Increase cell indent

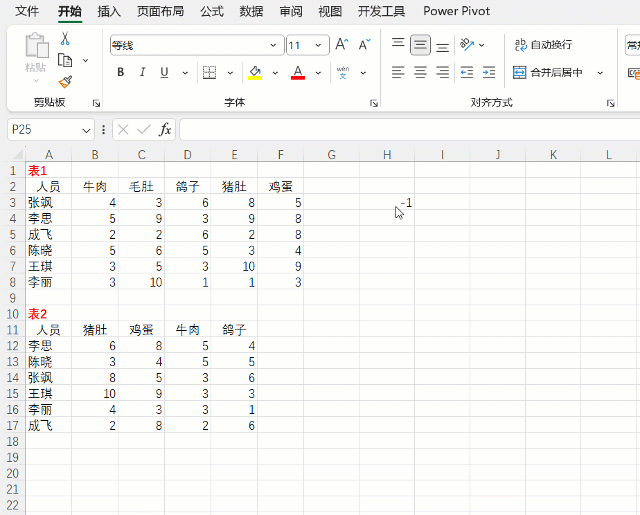point(489,73)
